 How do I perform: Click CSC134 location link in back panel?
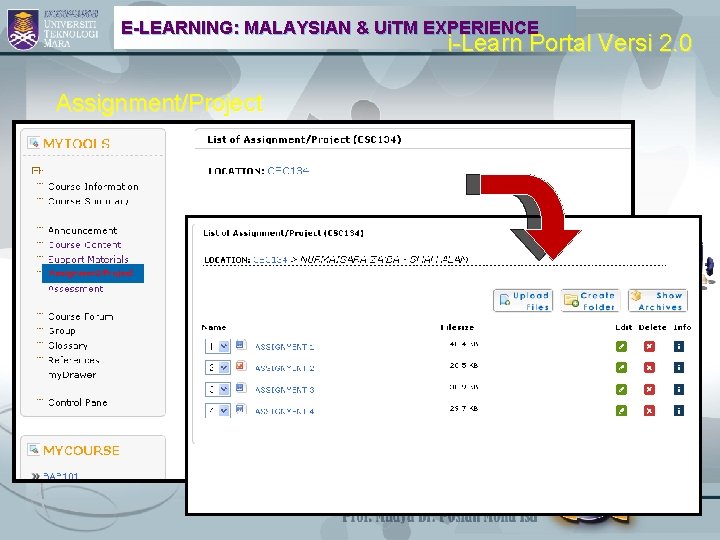(x=288, y=171)
